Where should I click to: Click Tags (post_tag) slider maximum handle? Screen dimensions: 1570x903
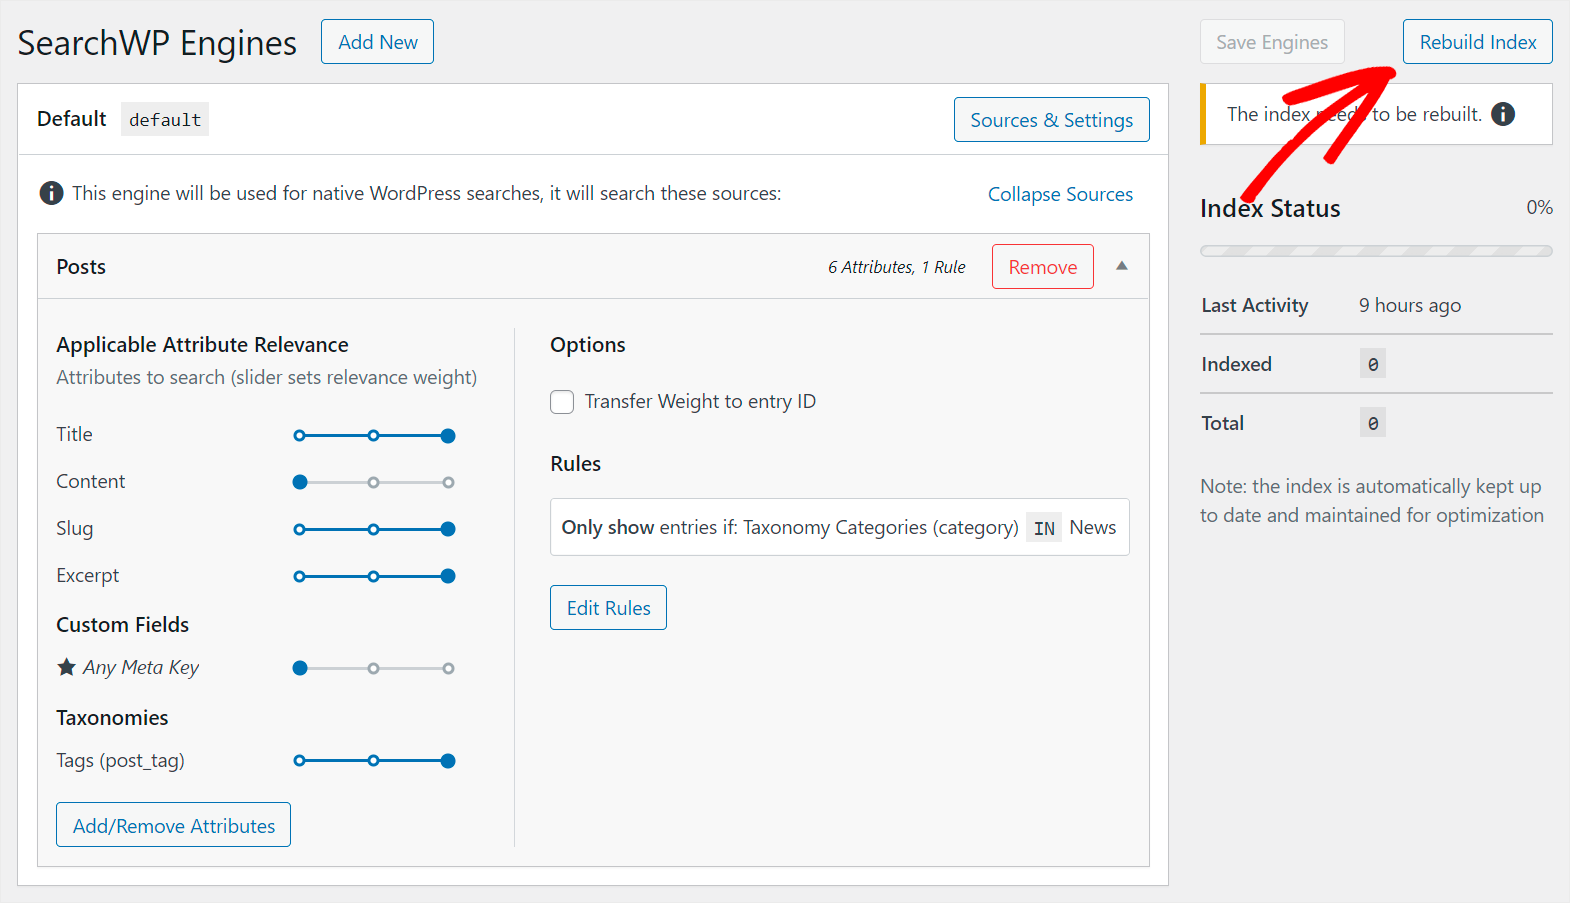[448, 761]
